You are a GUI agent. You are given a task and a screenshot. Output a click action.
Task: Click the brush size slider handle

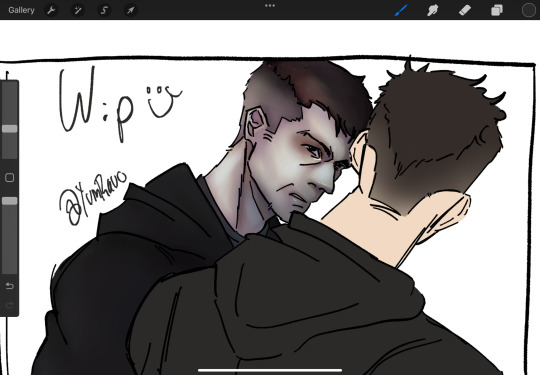pyautogui.click(x=10, y=129)
